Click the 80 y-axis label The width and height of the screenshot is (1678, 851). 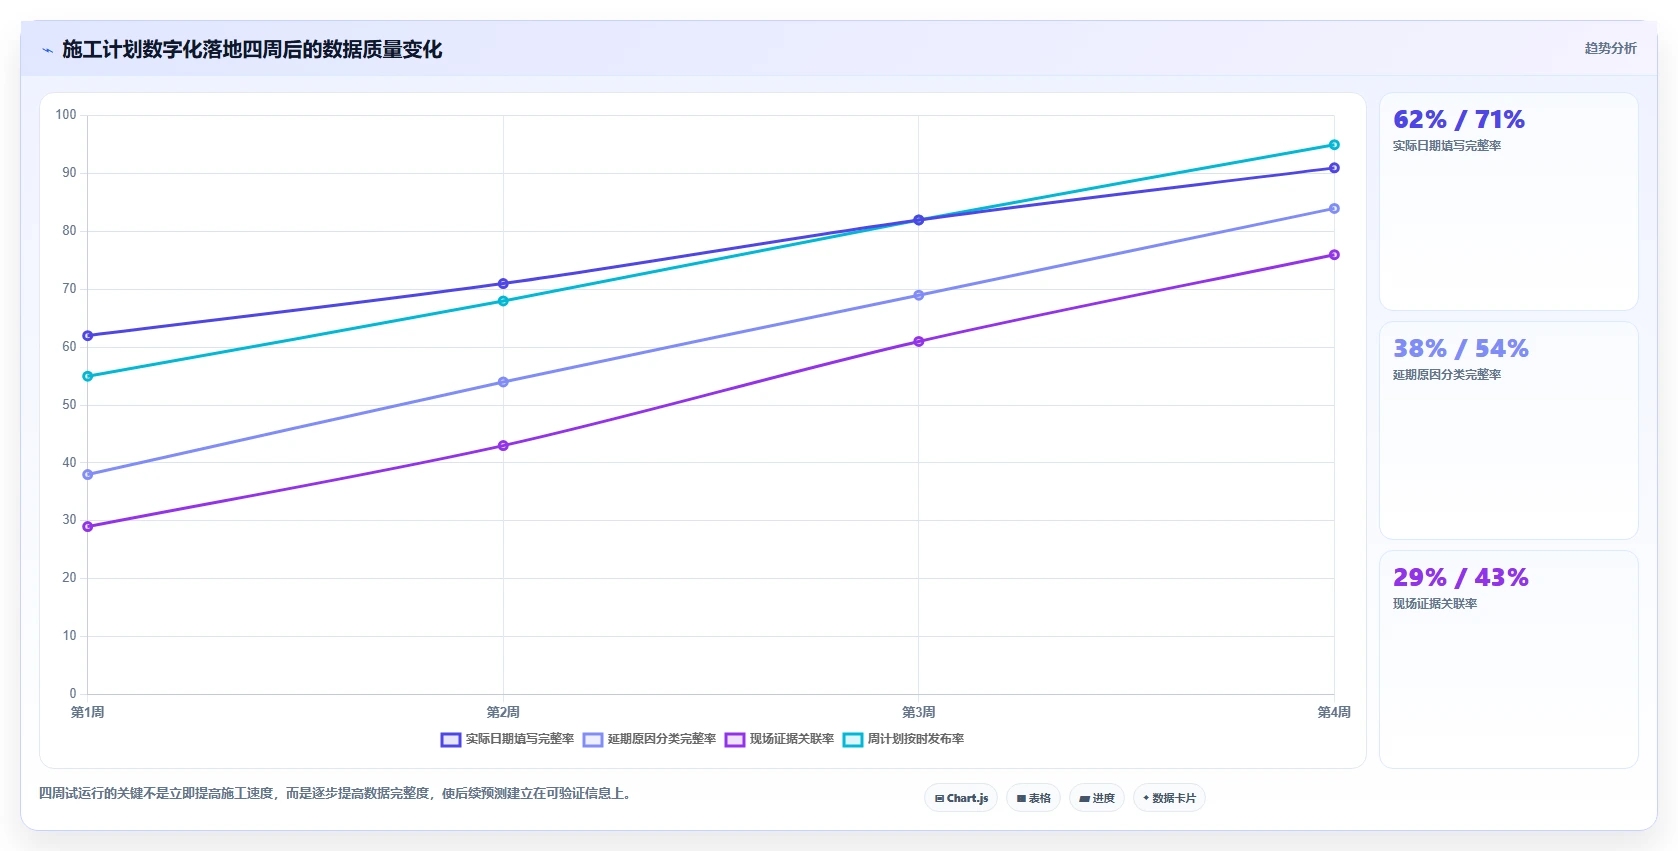tap(69, 231)
